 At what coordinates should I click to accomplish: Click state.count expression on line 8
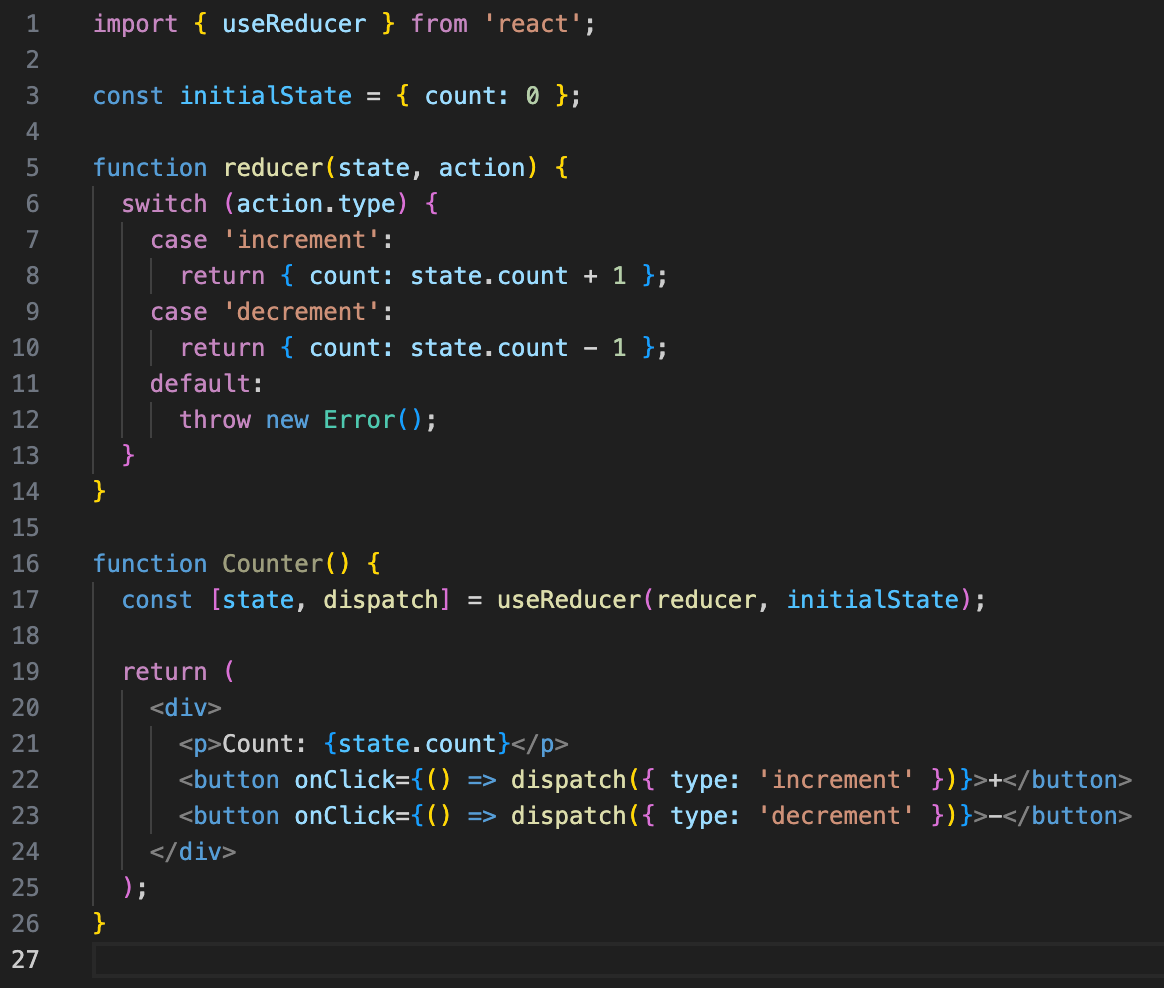[489, 275]
